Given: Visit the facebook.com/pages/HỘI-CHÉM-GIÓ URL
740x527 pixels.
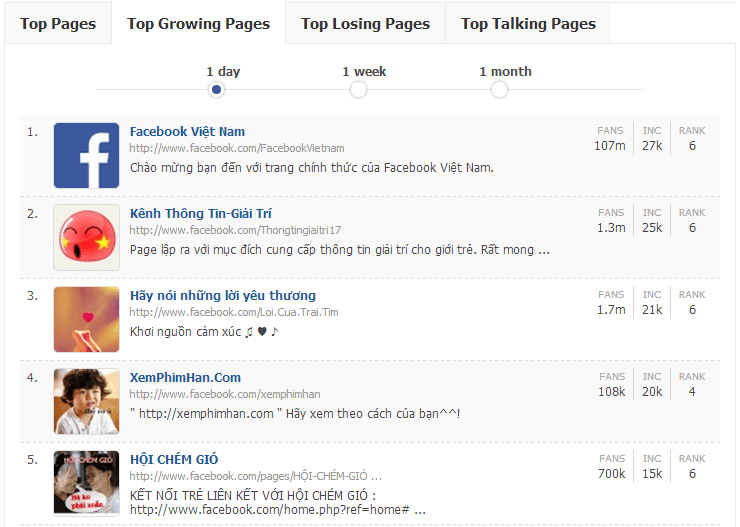Looking at the screenshot, I should click(x=255, y=476).
